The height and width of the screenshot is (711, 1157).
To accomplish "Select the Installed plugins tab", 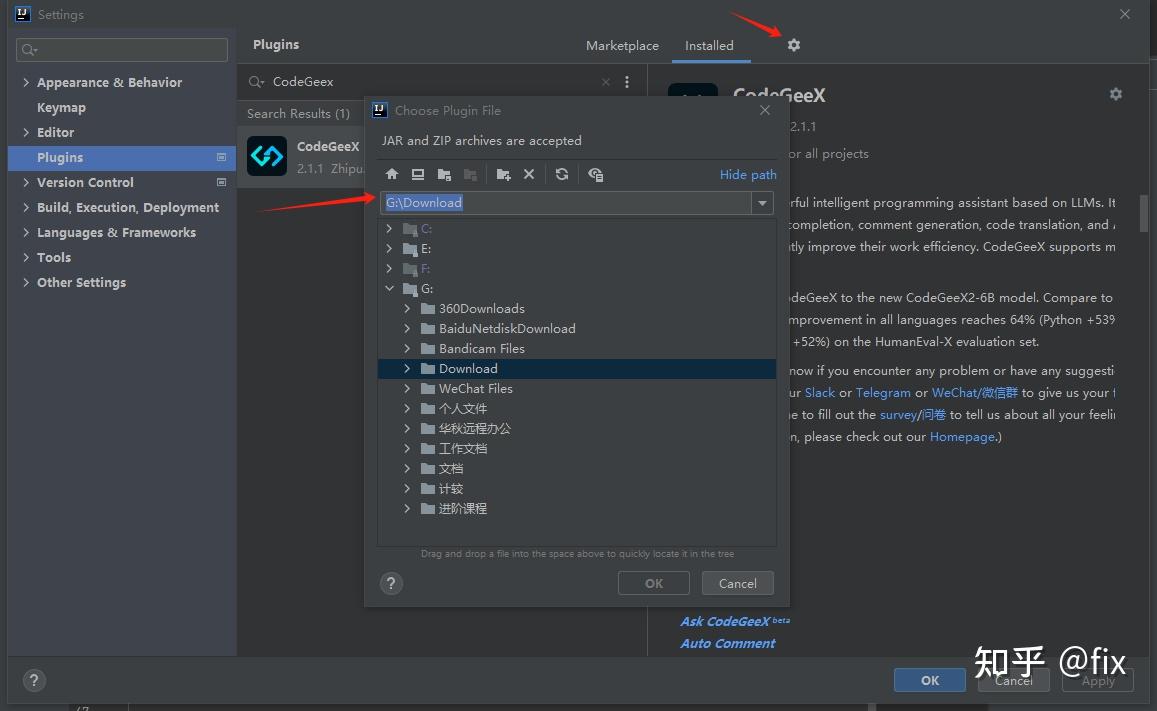I will coord(709,46).
